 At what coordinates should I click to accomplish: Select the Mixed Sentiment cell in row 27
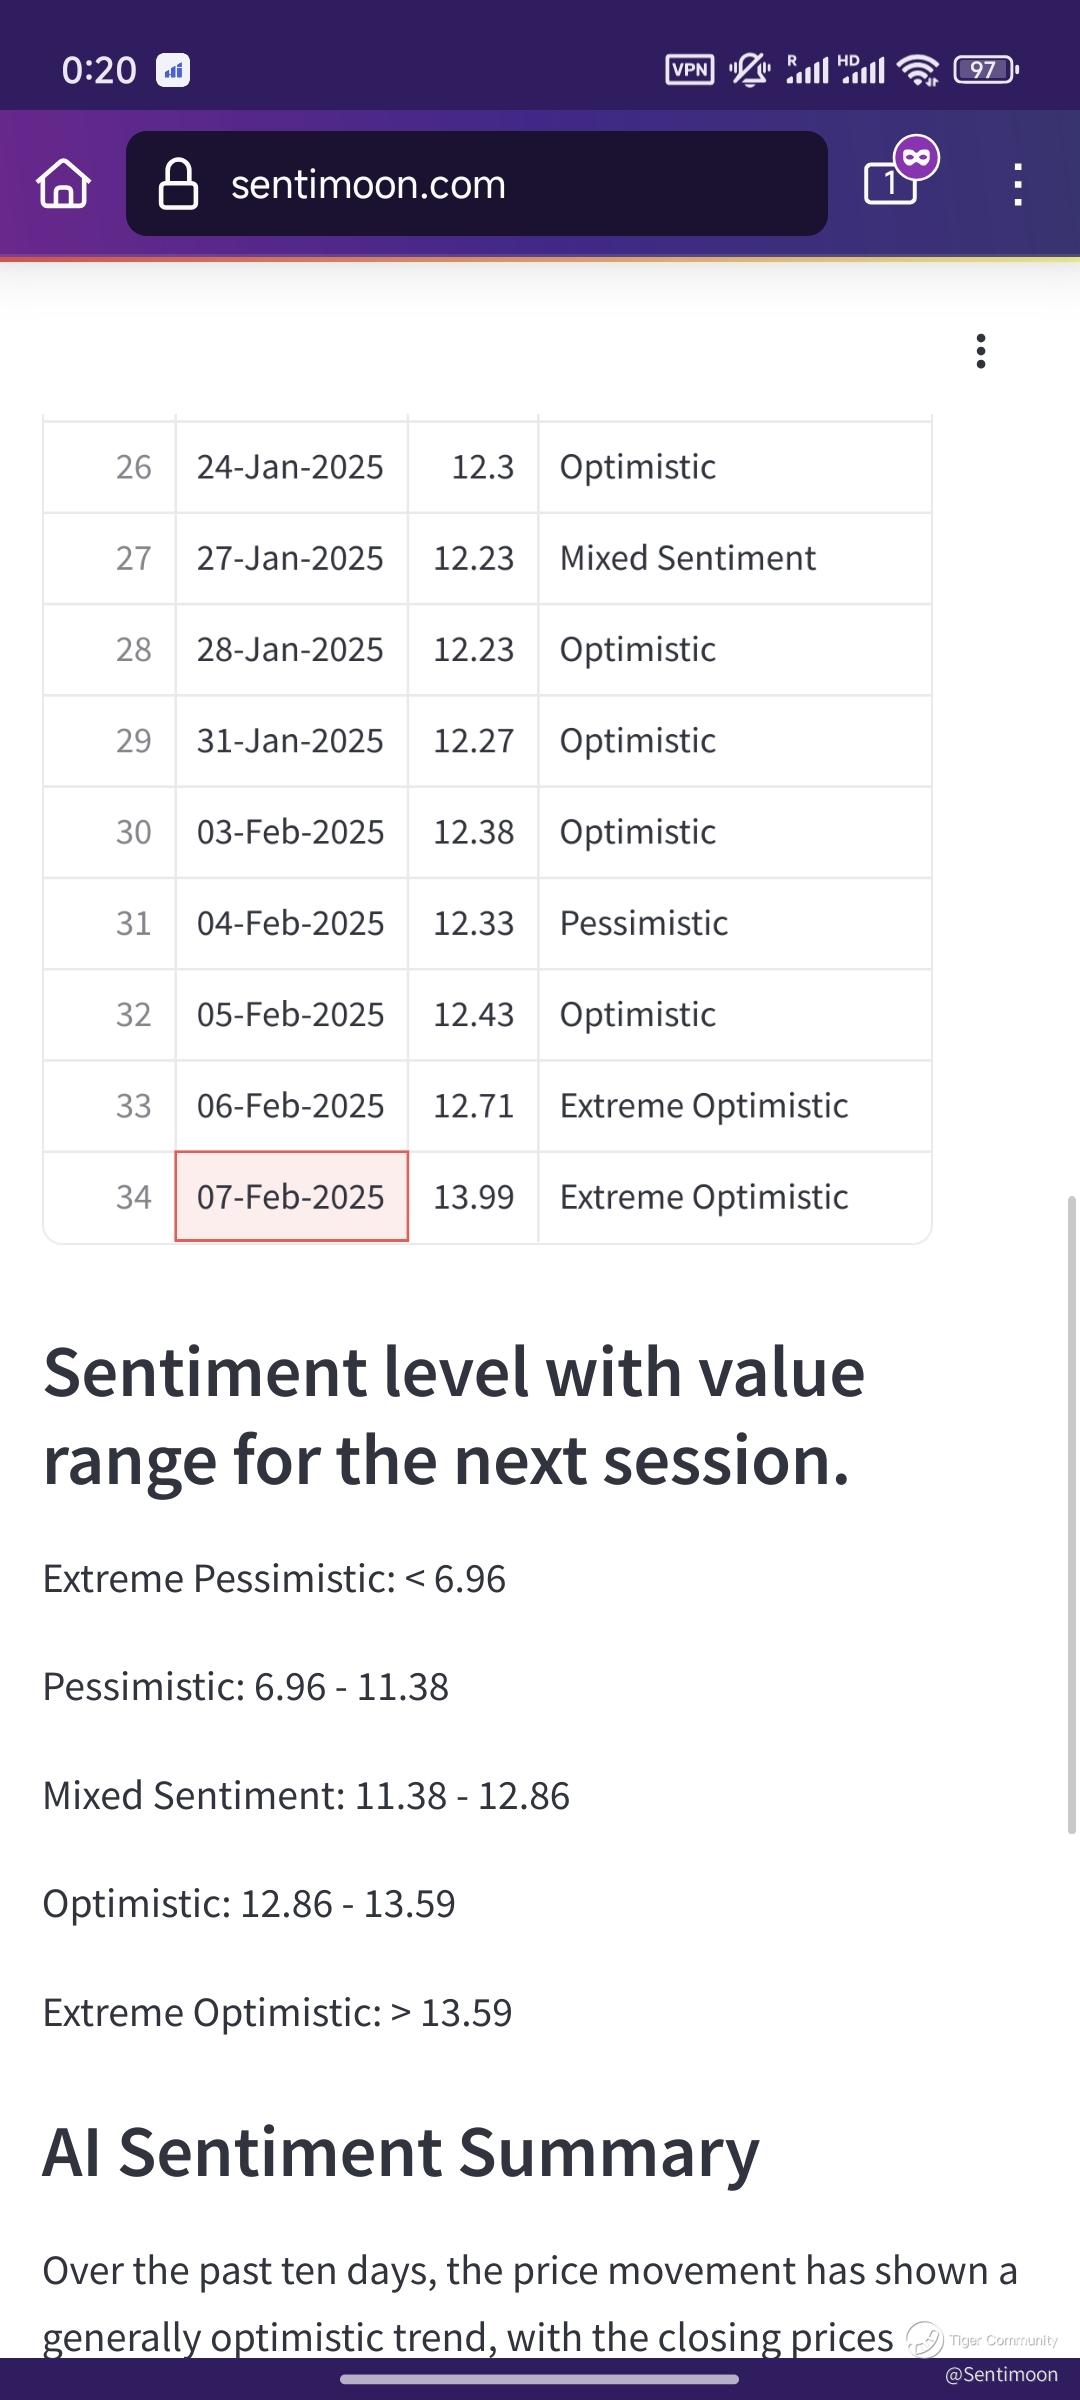[x=688, y=558]
